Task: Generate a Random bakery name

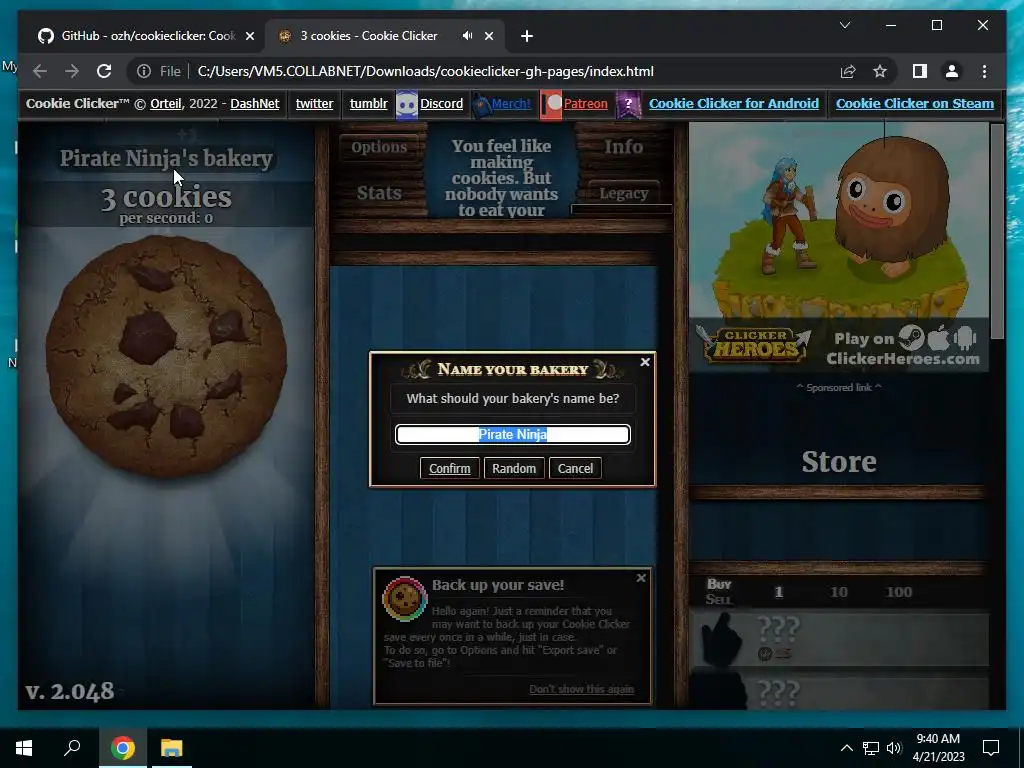Action: (x=514, y=468)
